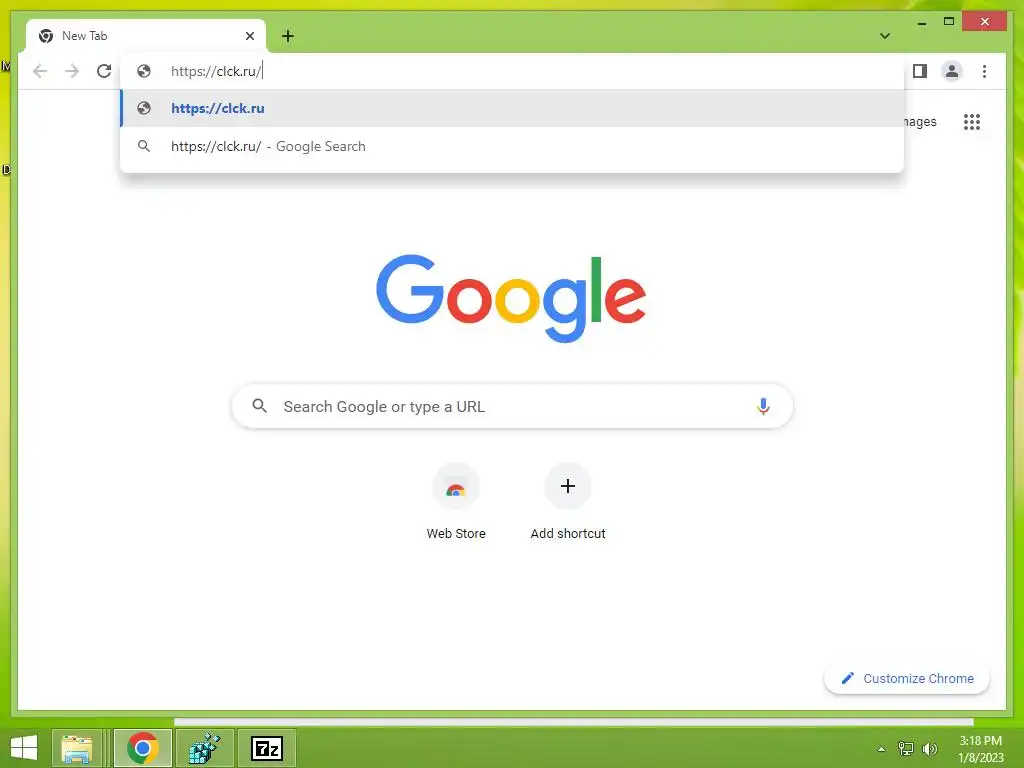
Task: Open the volume speaker tray icon
Action: tap(929, 749)
